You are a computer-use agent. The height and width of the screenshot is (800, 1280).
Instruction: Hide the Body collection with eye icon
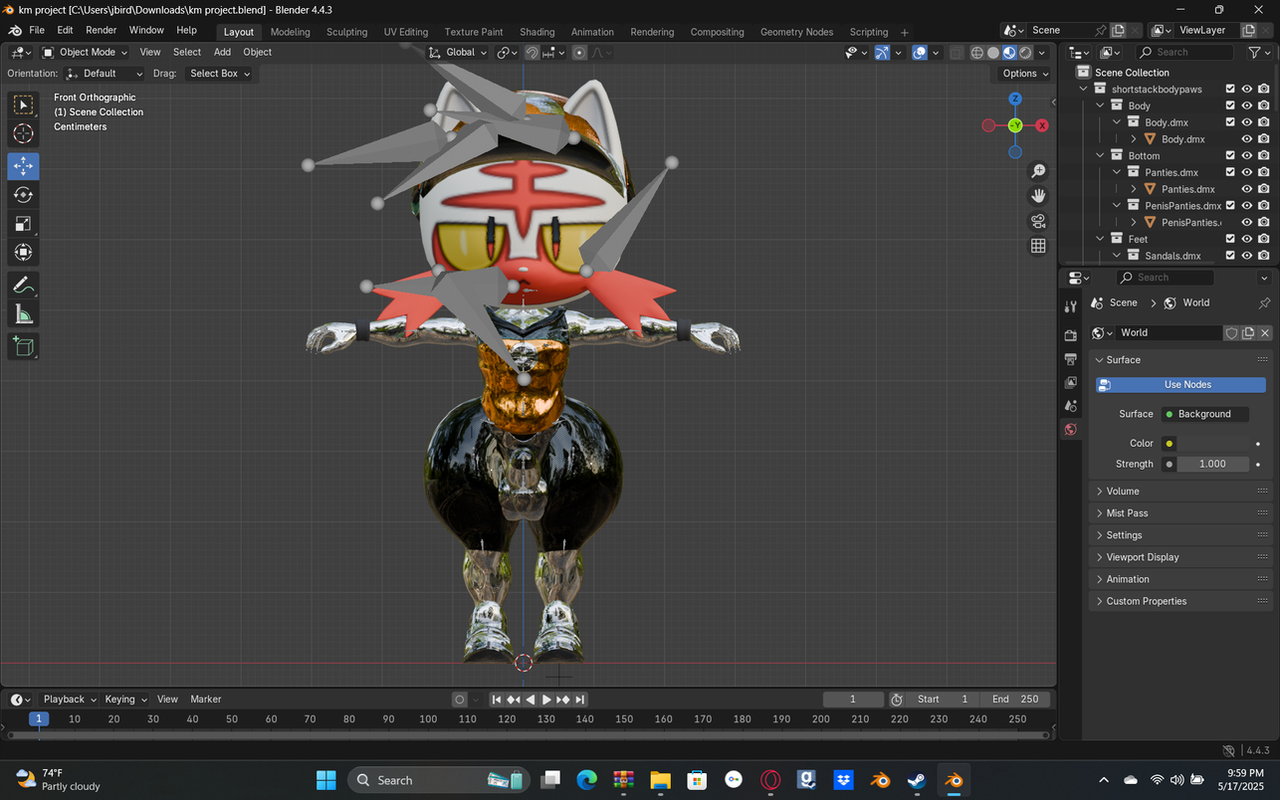1247,106
